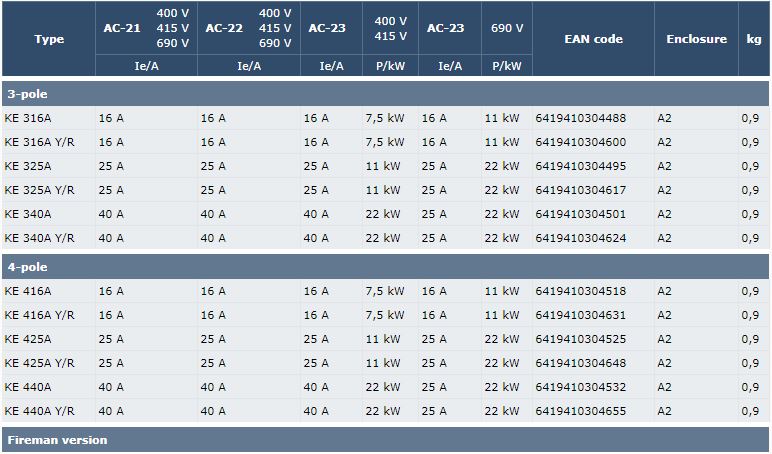This screenshot has width=772, height=454.
Task: Click the KE 325A Y/R type entry
Action: click(x=39, y=190)
